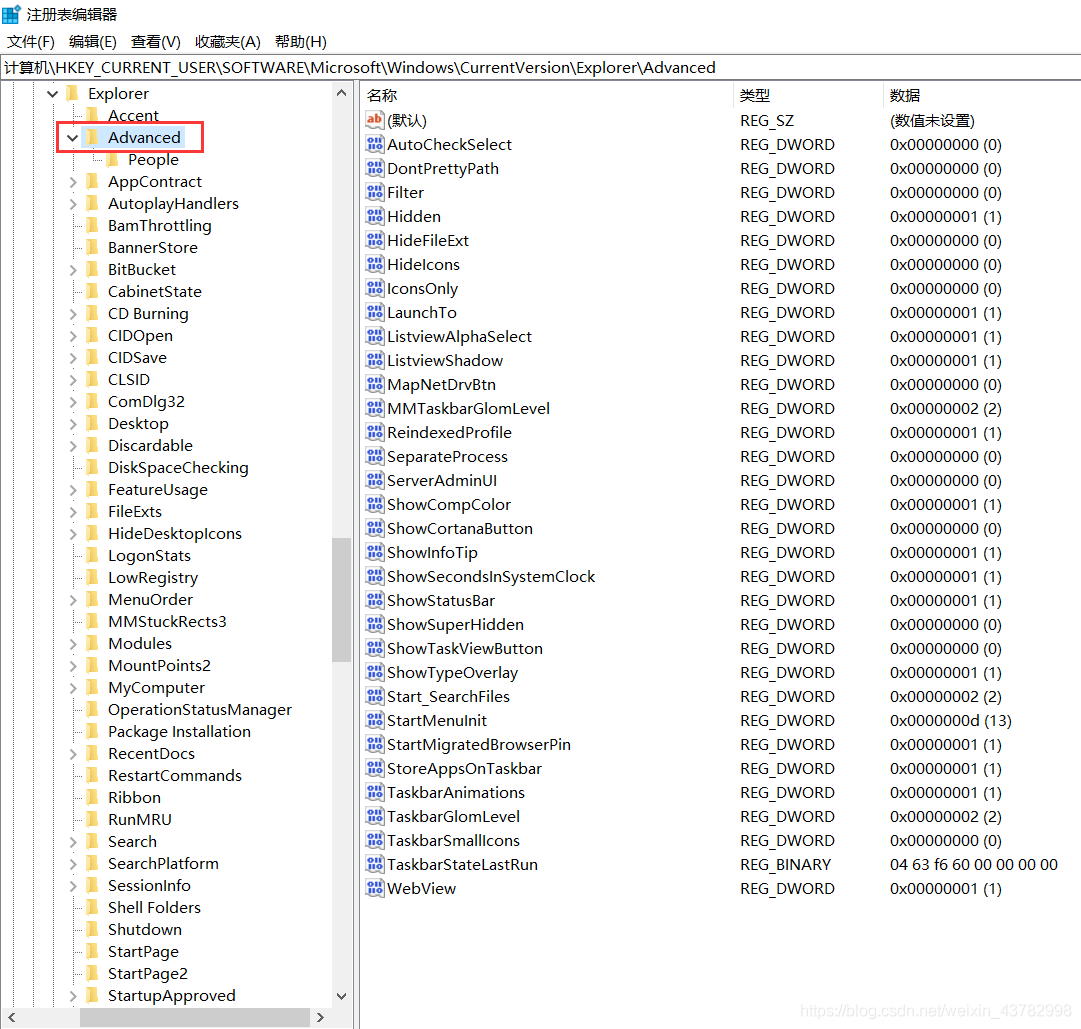The height and width of the screenshot is (1029, 1081).
Task: Click the TaskbarStateLastRun binary icon
Action: pos(374,864)
